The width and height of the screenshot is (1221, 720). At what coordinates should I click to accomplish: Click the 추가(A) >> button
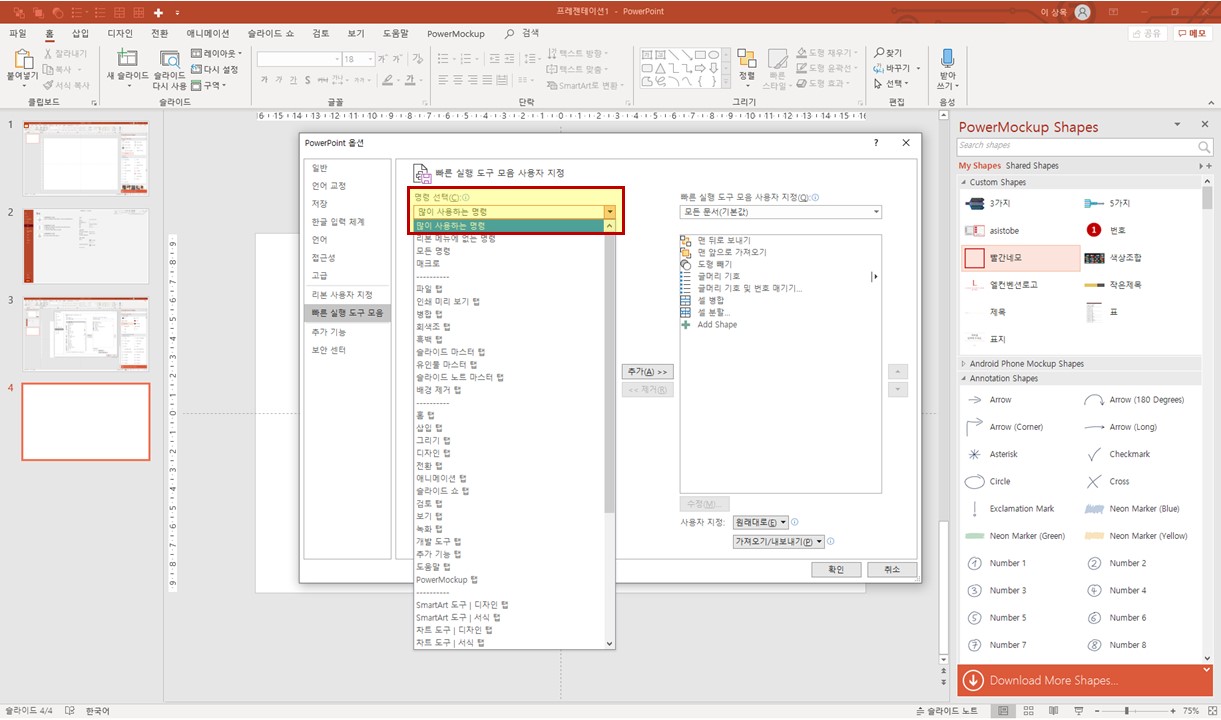point(647,371)
